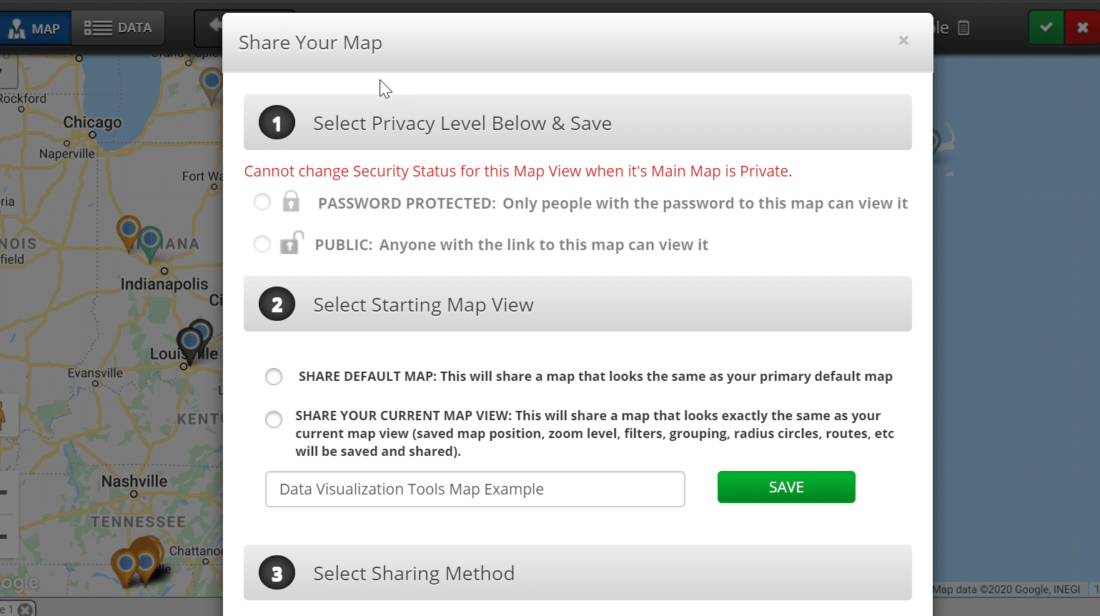Screen dimensions: 1100x616
Task: Select the Password Protected radio button
Action: 262,201
